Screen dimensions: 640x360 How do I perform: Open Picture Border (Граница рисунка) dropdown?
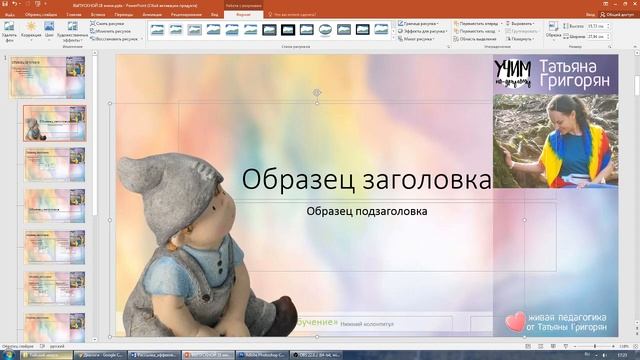[419, 24]
